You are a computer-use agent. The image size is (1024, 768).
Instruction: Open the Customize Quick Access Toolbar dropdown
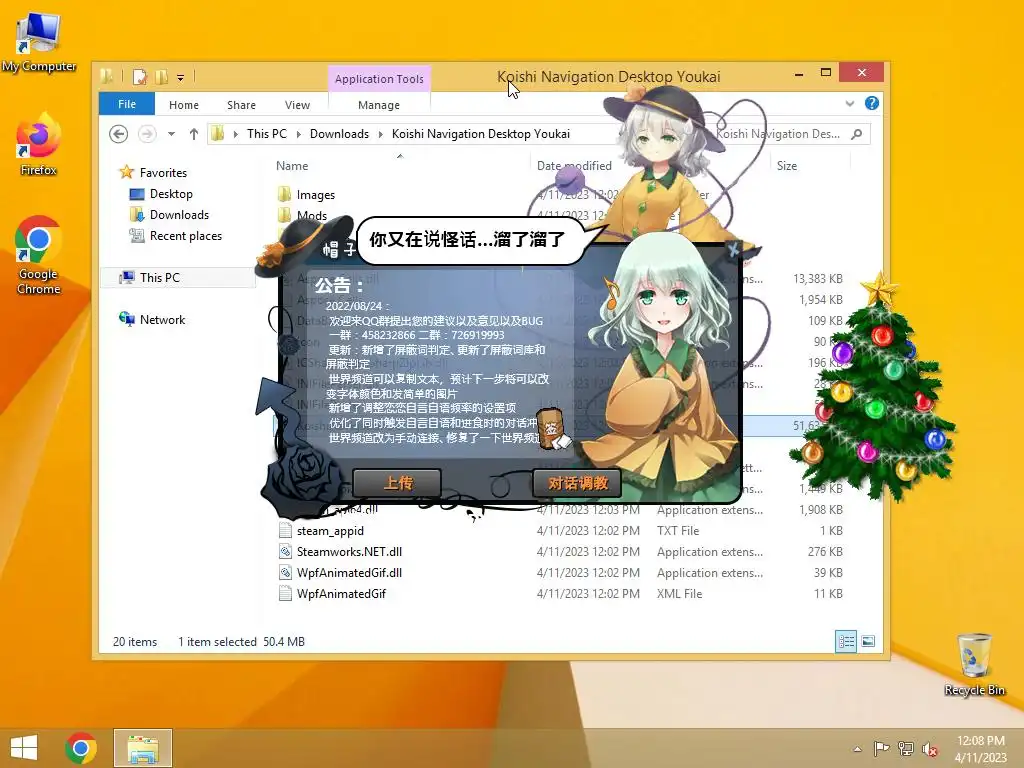pos(180,78)
